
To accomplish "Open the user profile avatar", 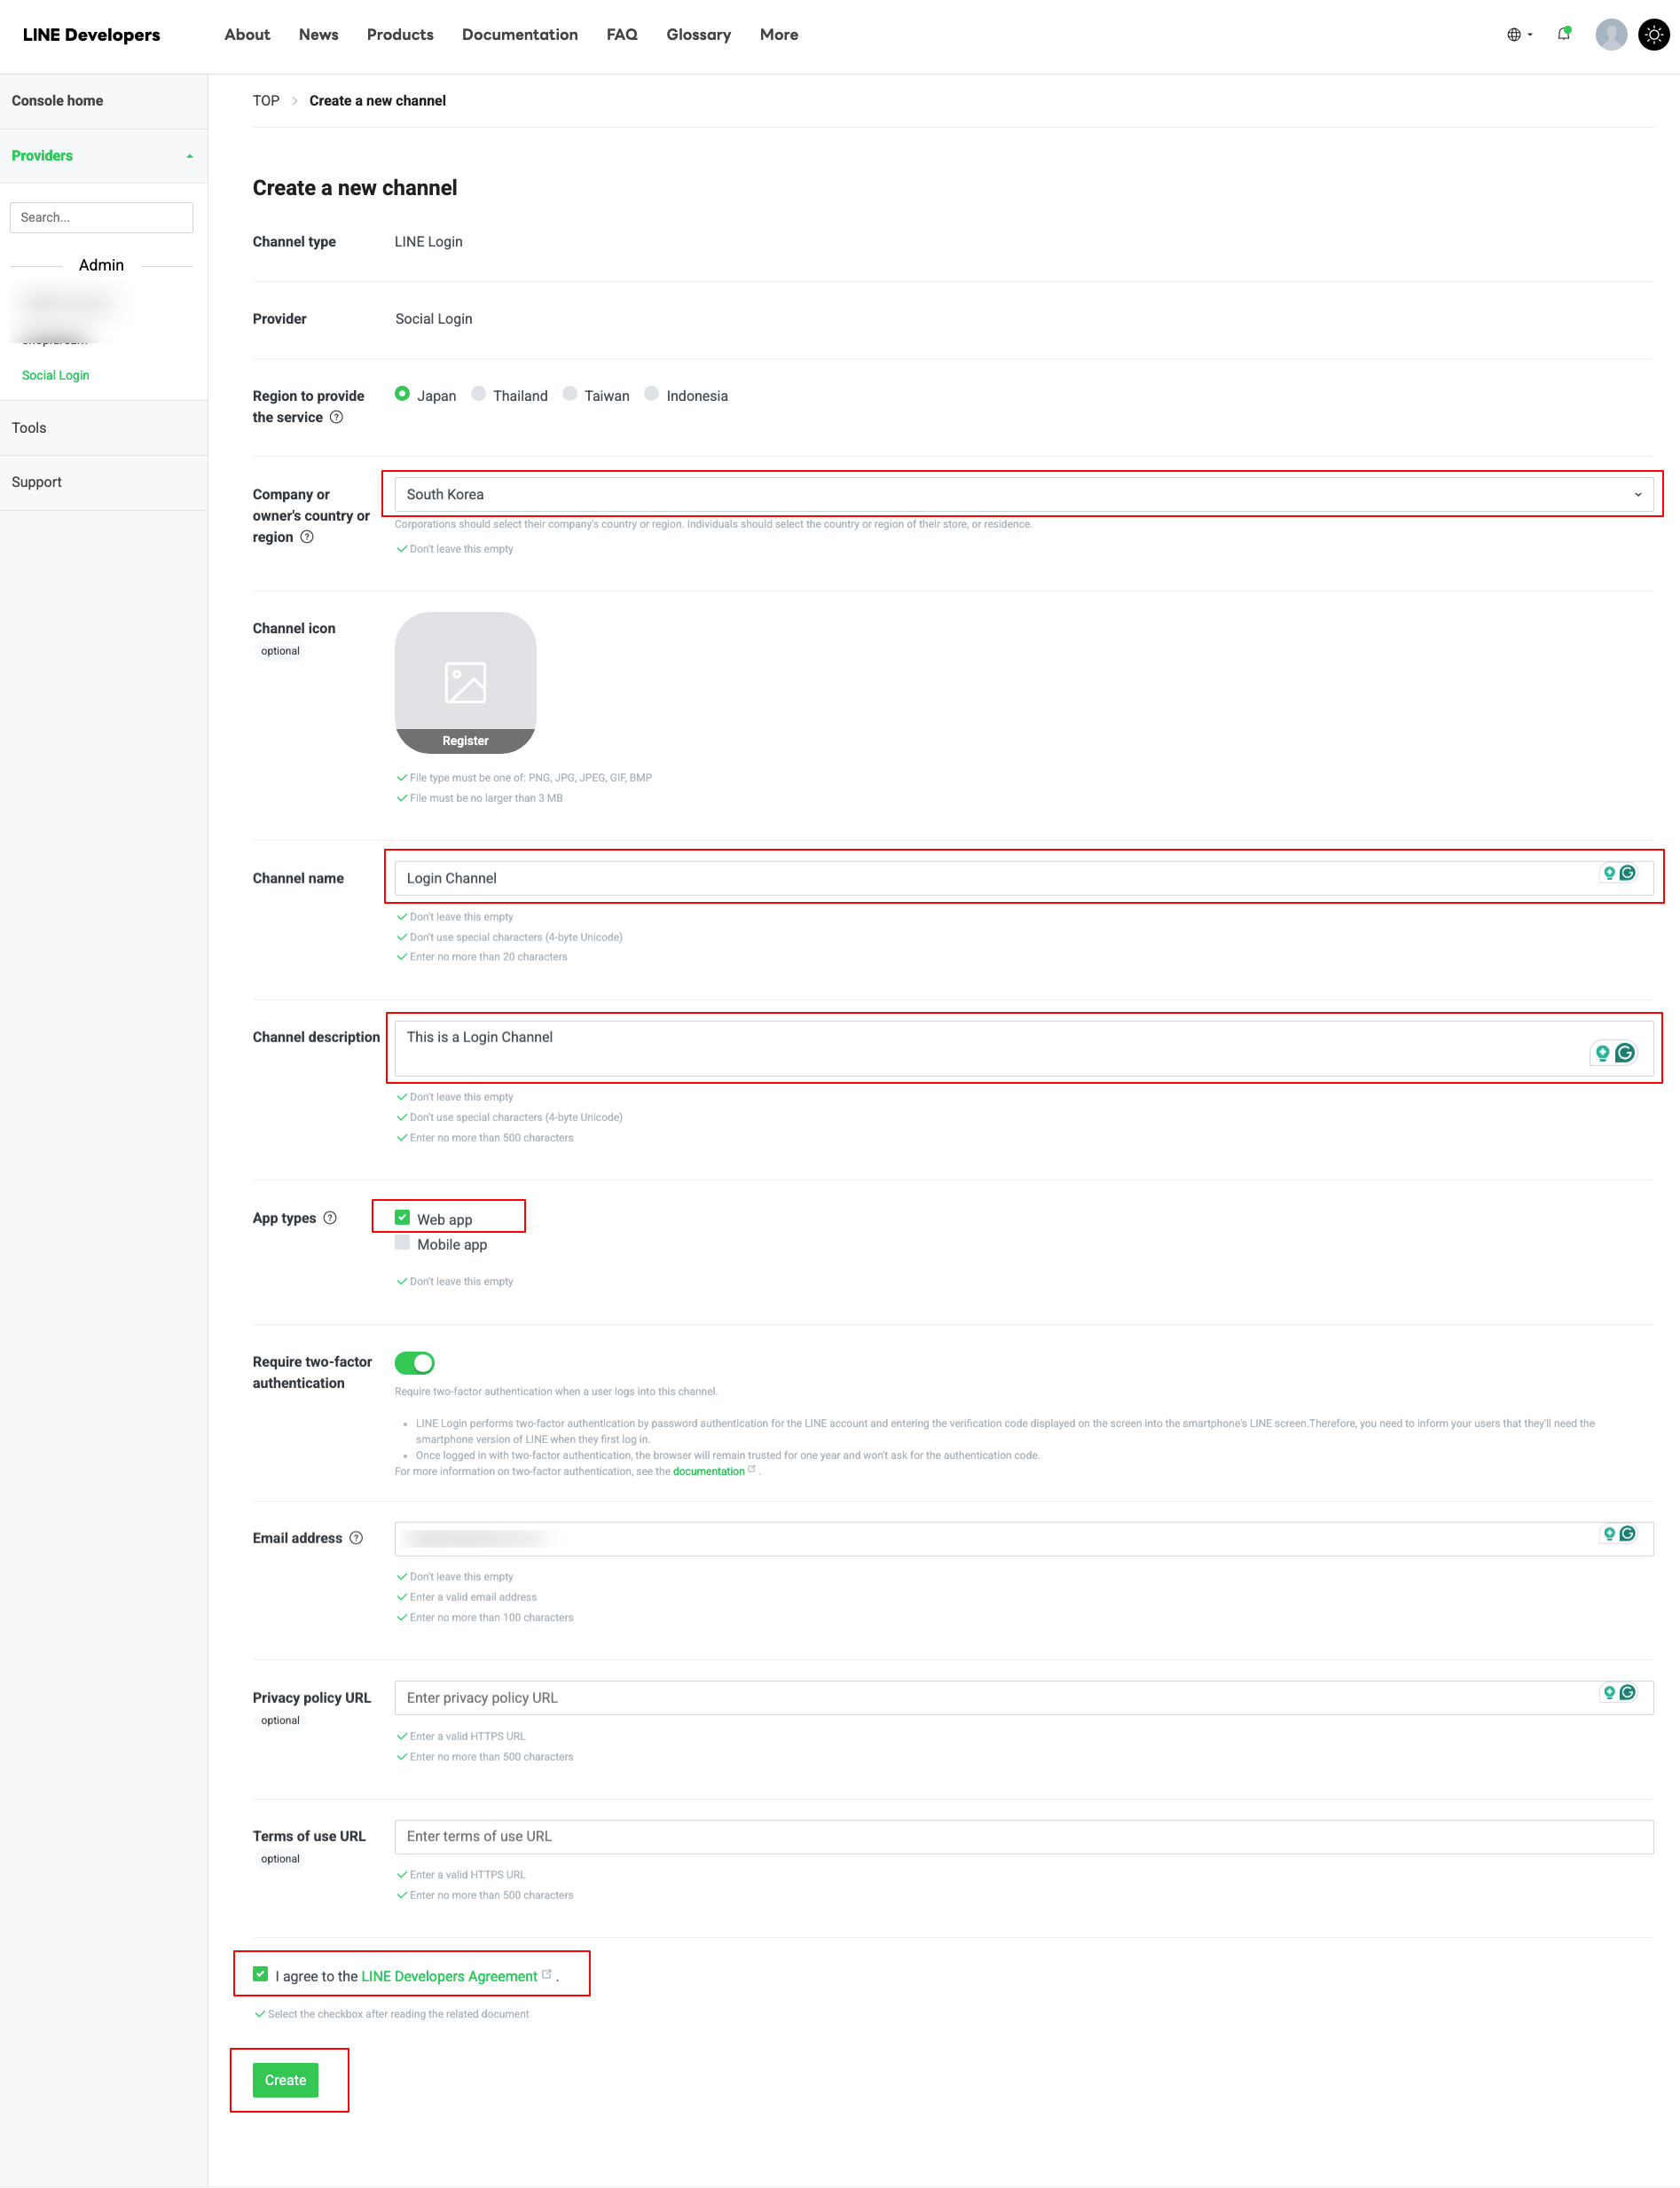I will coord(1611,35).
